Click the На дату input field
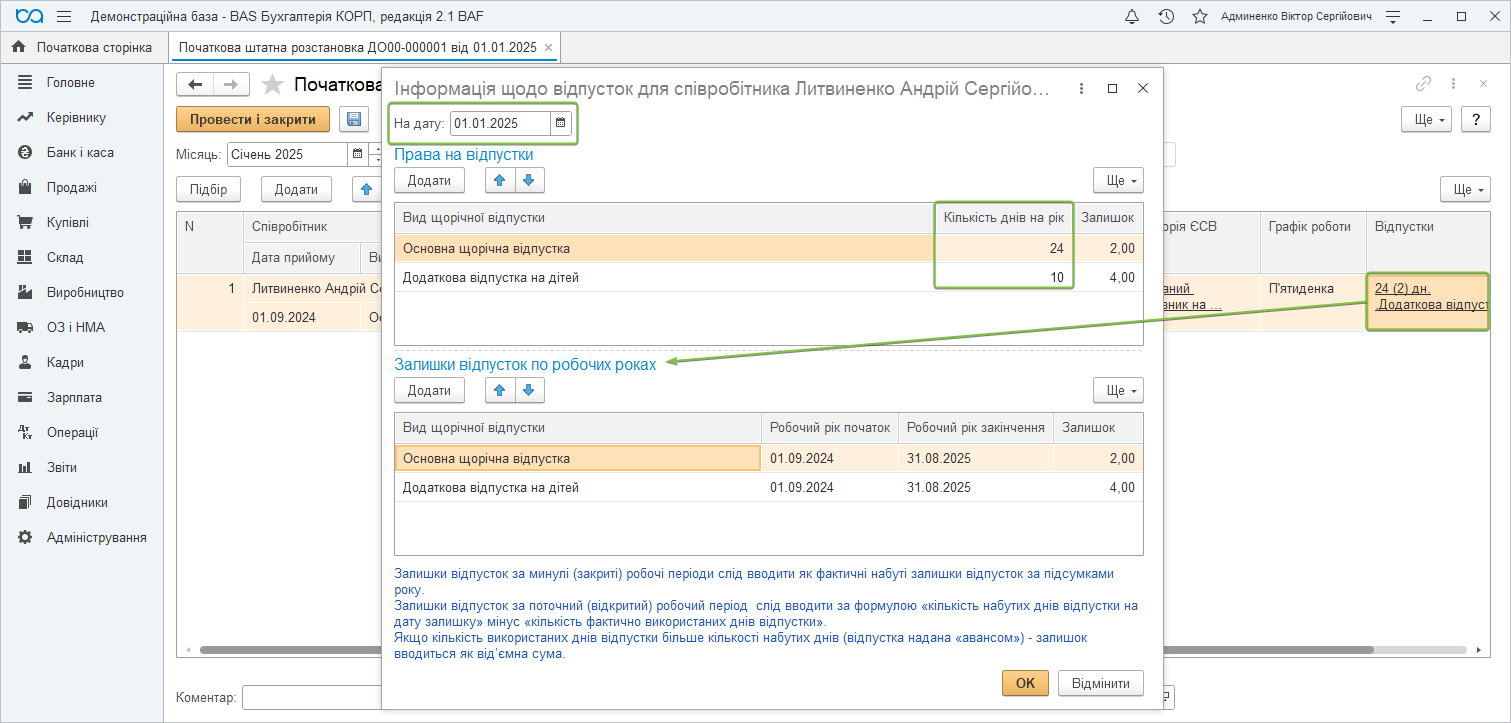 coord(499,124)
